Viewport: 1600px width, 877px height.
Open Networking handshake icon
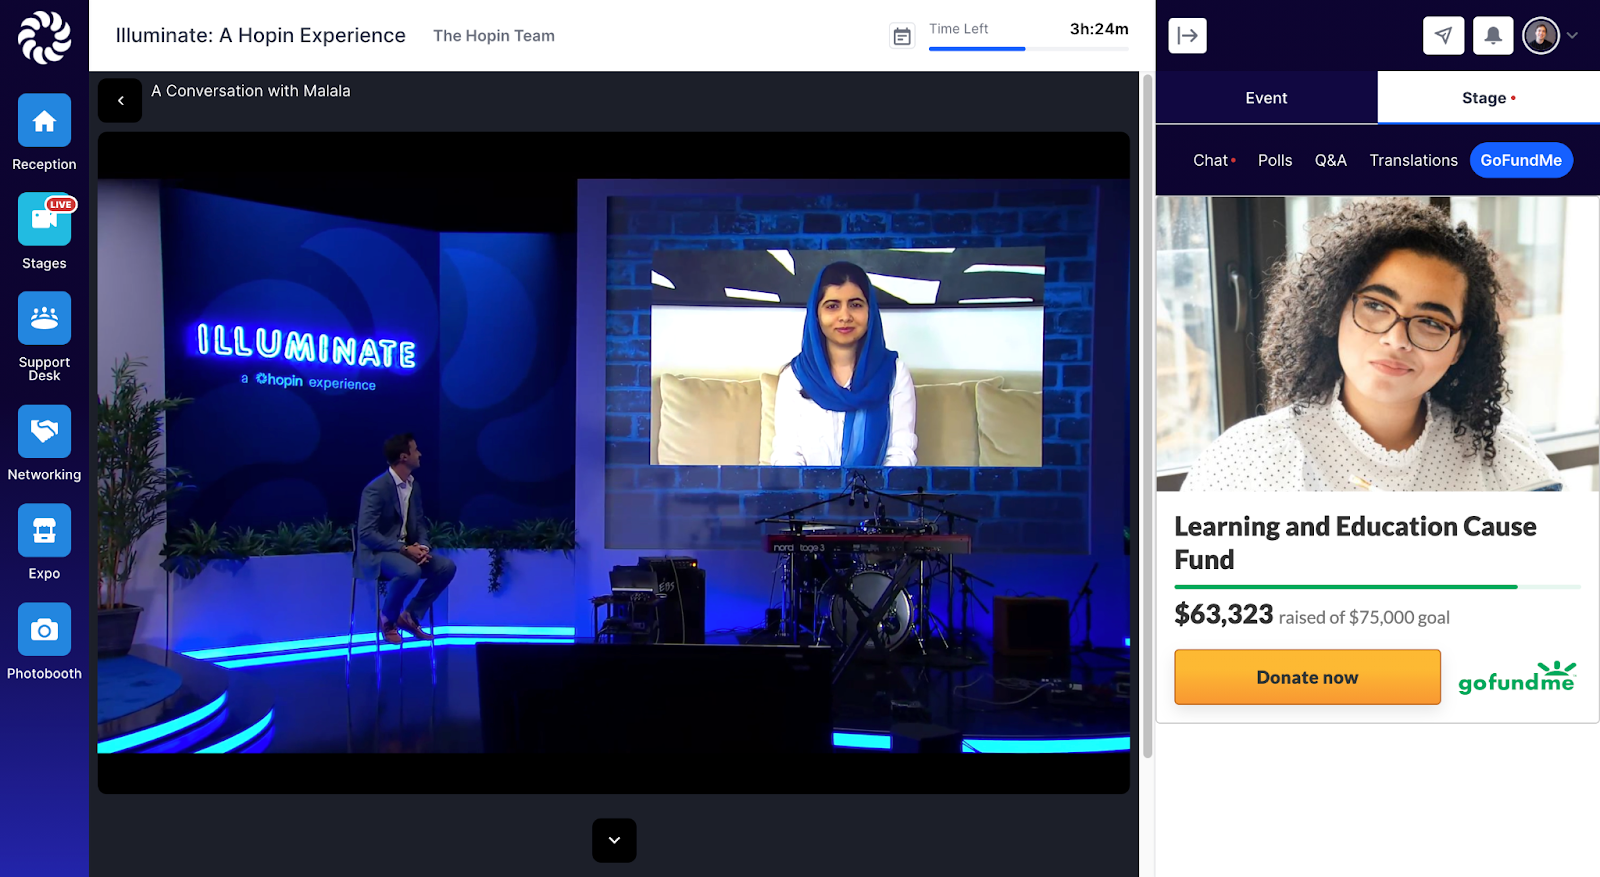point(44,431)
